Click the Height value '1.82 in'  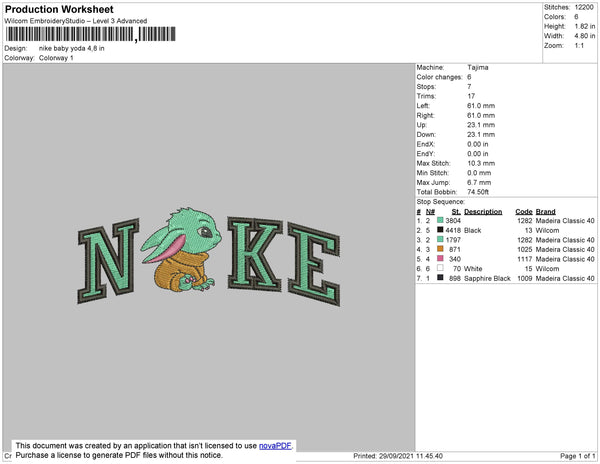tap(585, 26)
